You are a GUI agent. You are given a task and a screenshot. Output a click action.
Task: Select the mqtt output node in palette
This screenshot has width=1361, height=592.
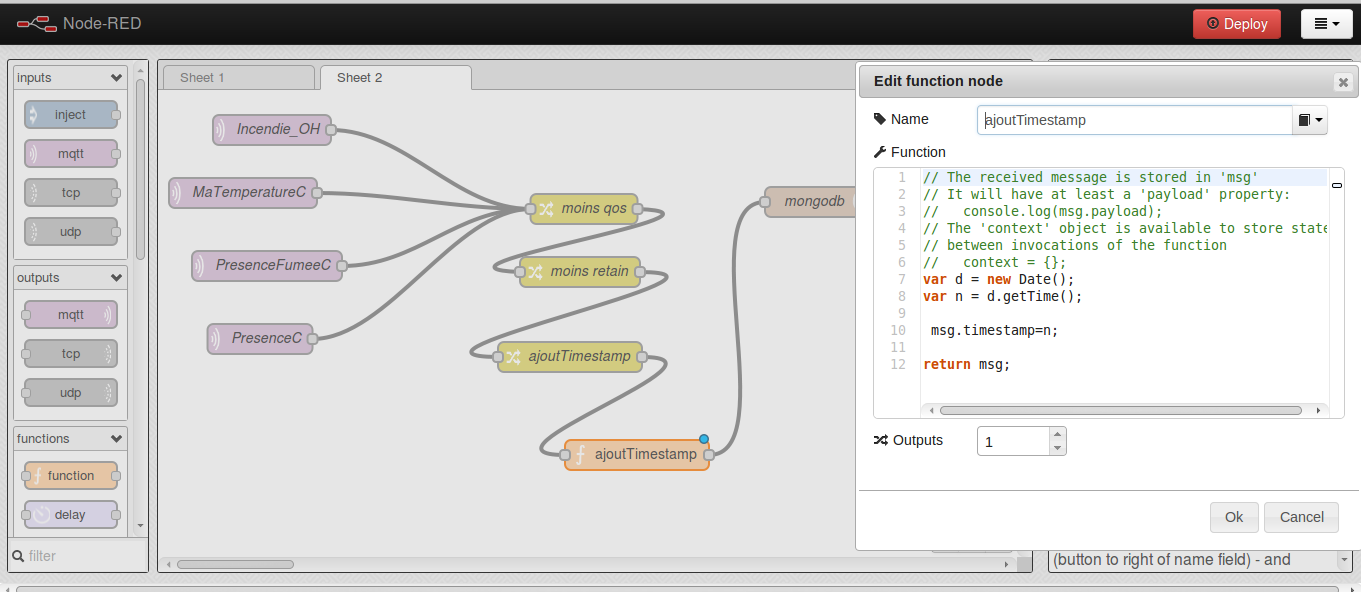(x=71, y=315)
